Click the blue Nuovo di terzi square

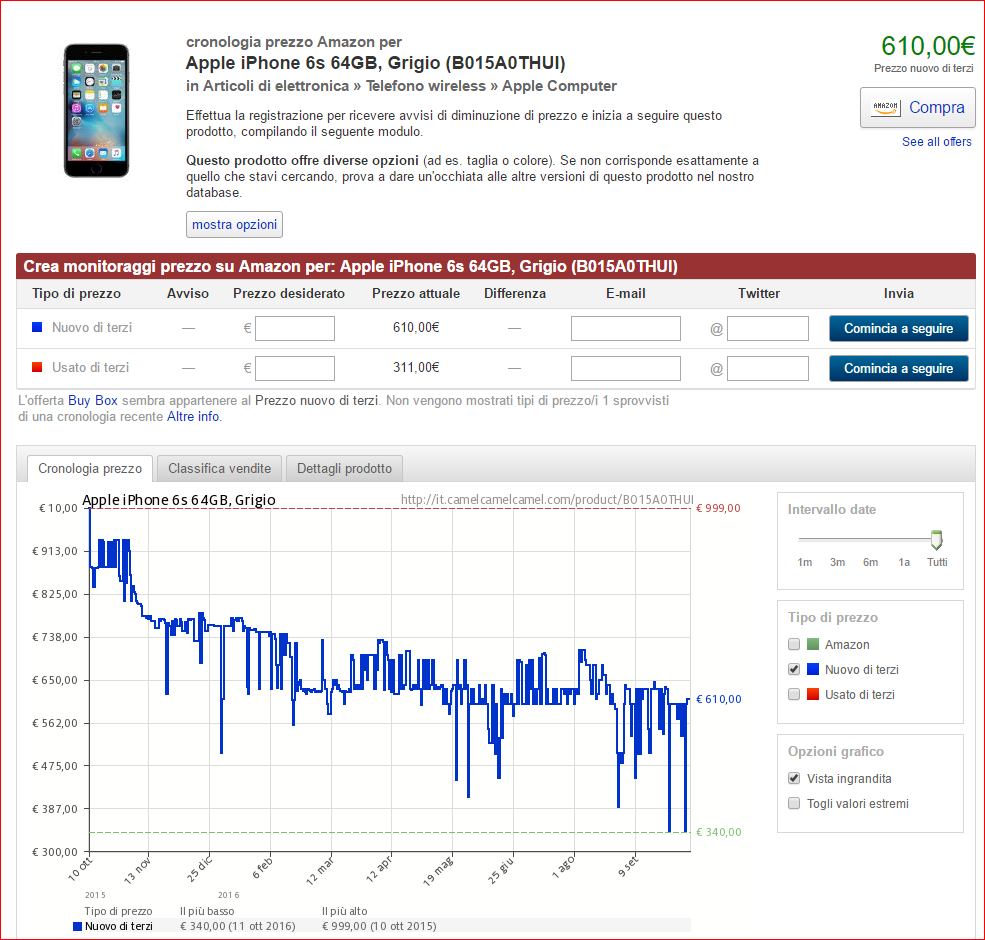coord(37,327)
